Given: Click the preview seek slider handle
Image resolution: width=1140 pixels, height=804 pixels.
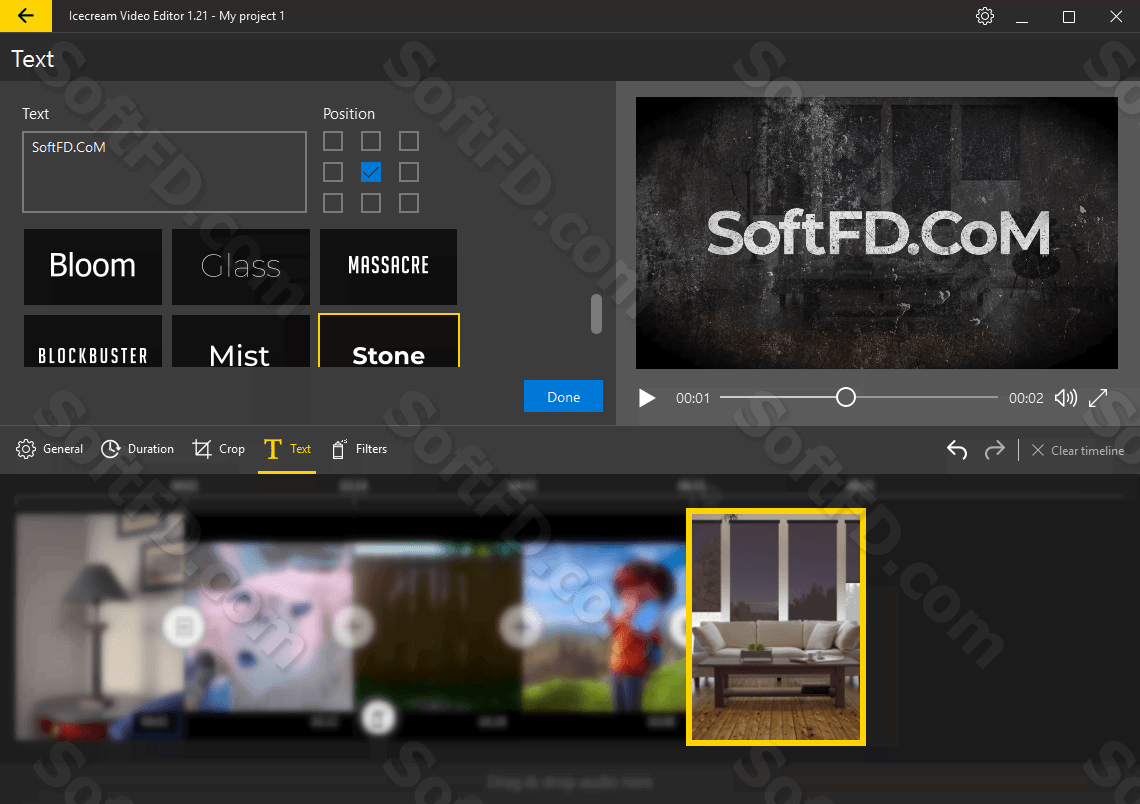Looking at the screenshot, I should point(846,397).
